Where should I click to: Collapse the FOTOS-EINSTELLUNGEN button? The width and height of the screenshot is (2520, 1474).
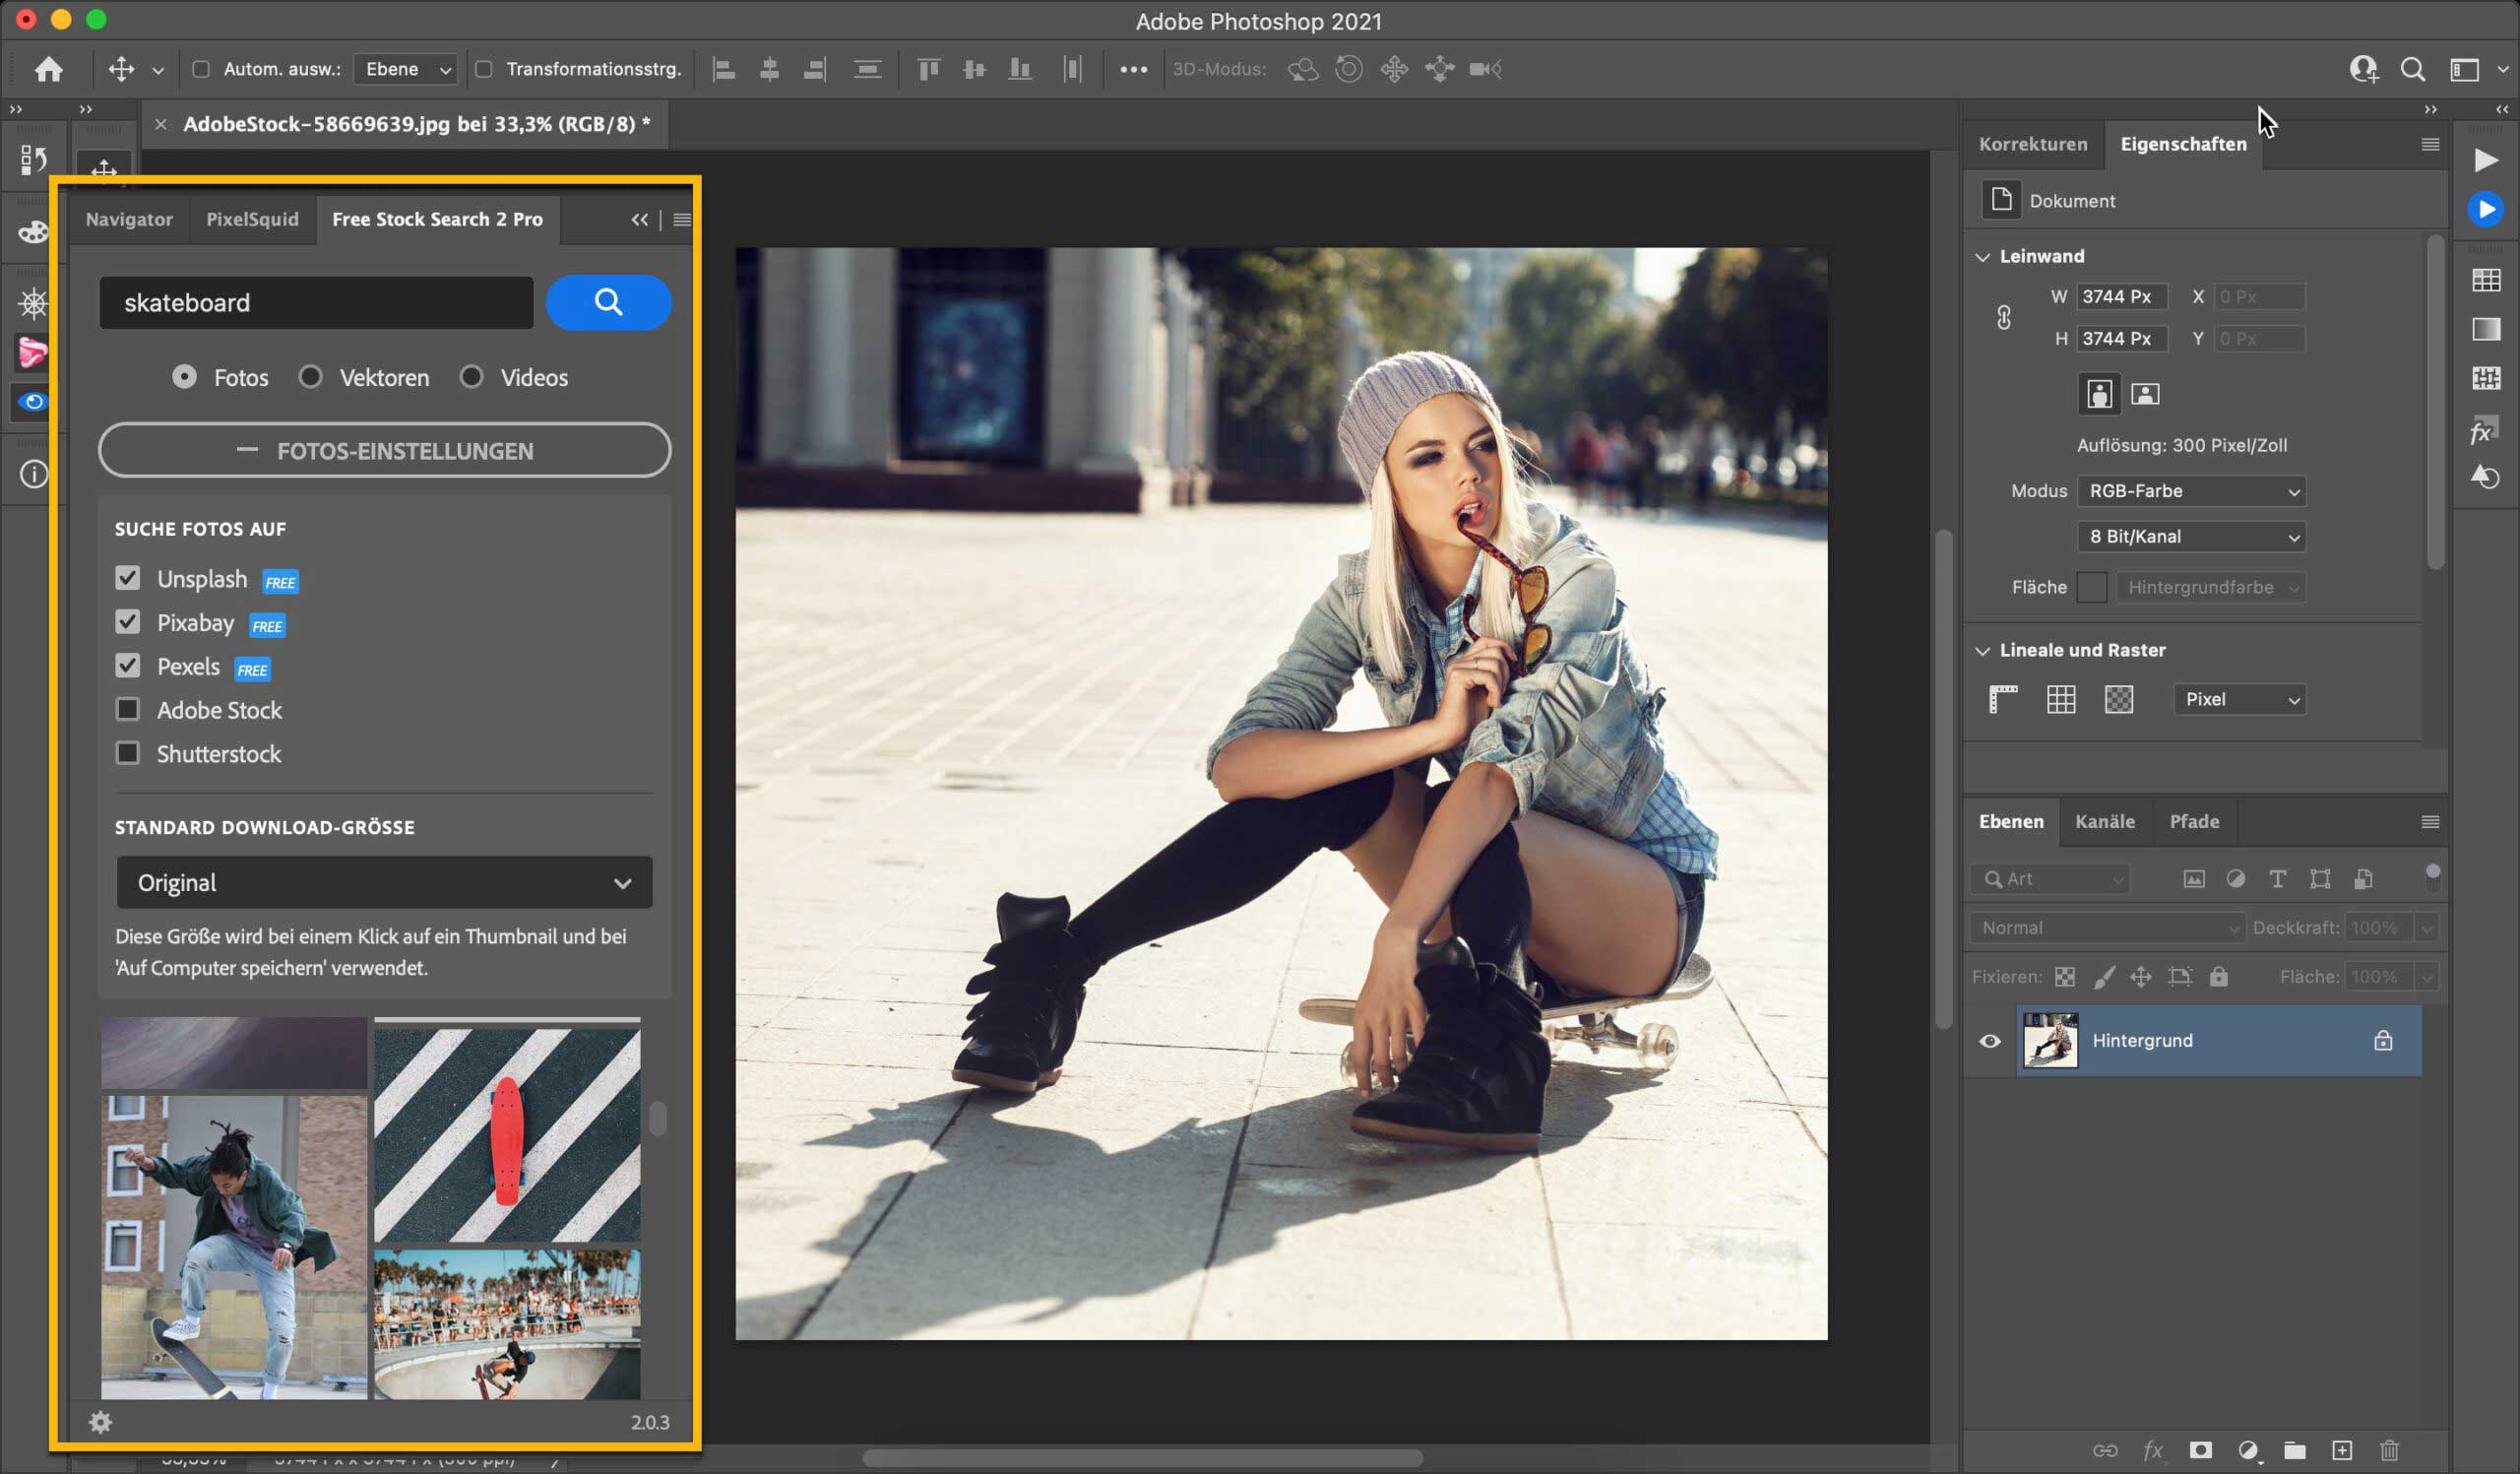coord(384,450)
